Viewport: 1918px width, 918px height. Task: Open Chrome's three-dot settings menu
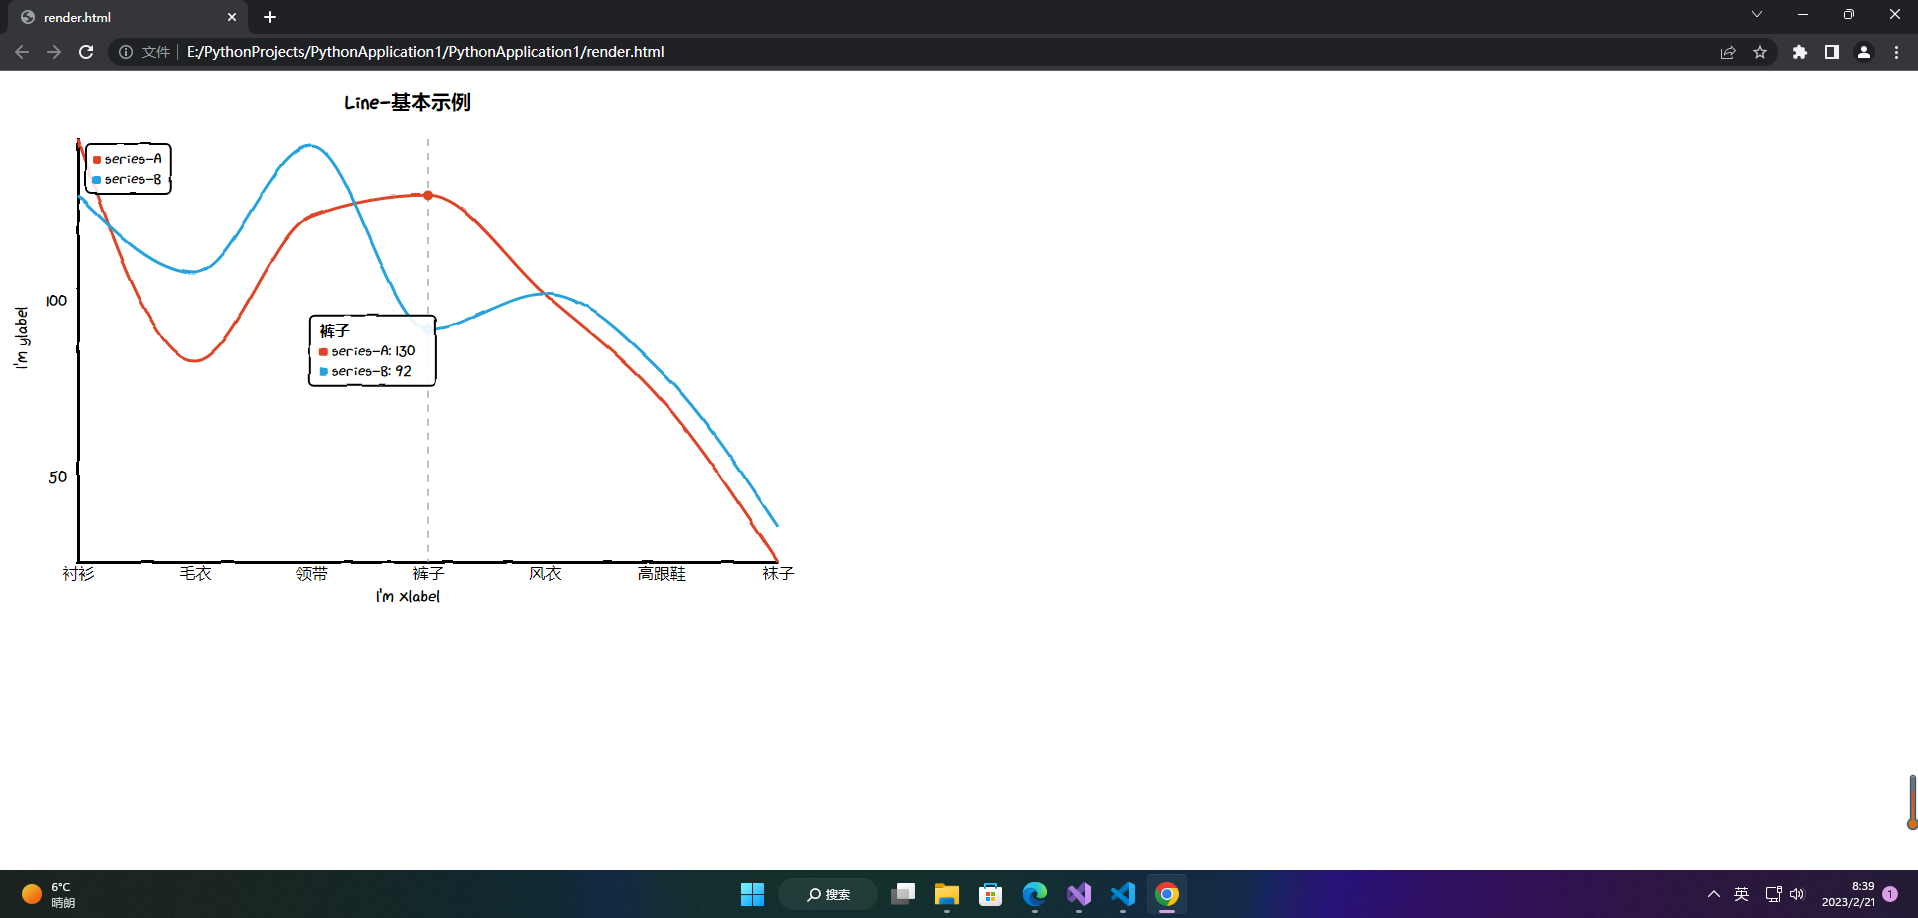(1896, 52)
